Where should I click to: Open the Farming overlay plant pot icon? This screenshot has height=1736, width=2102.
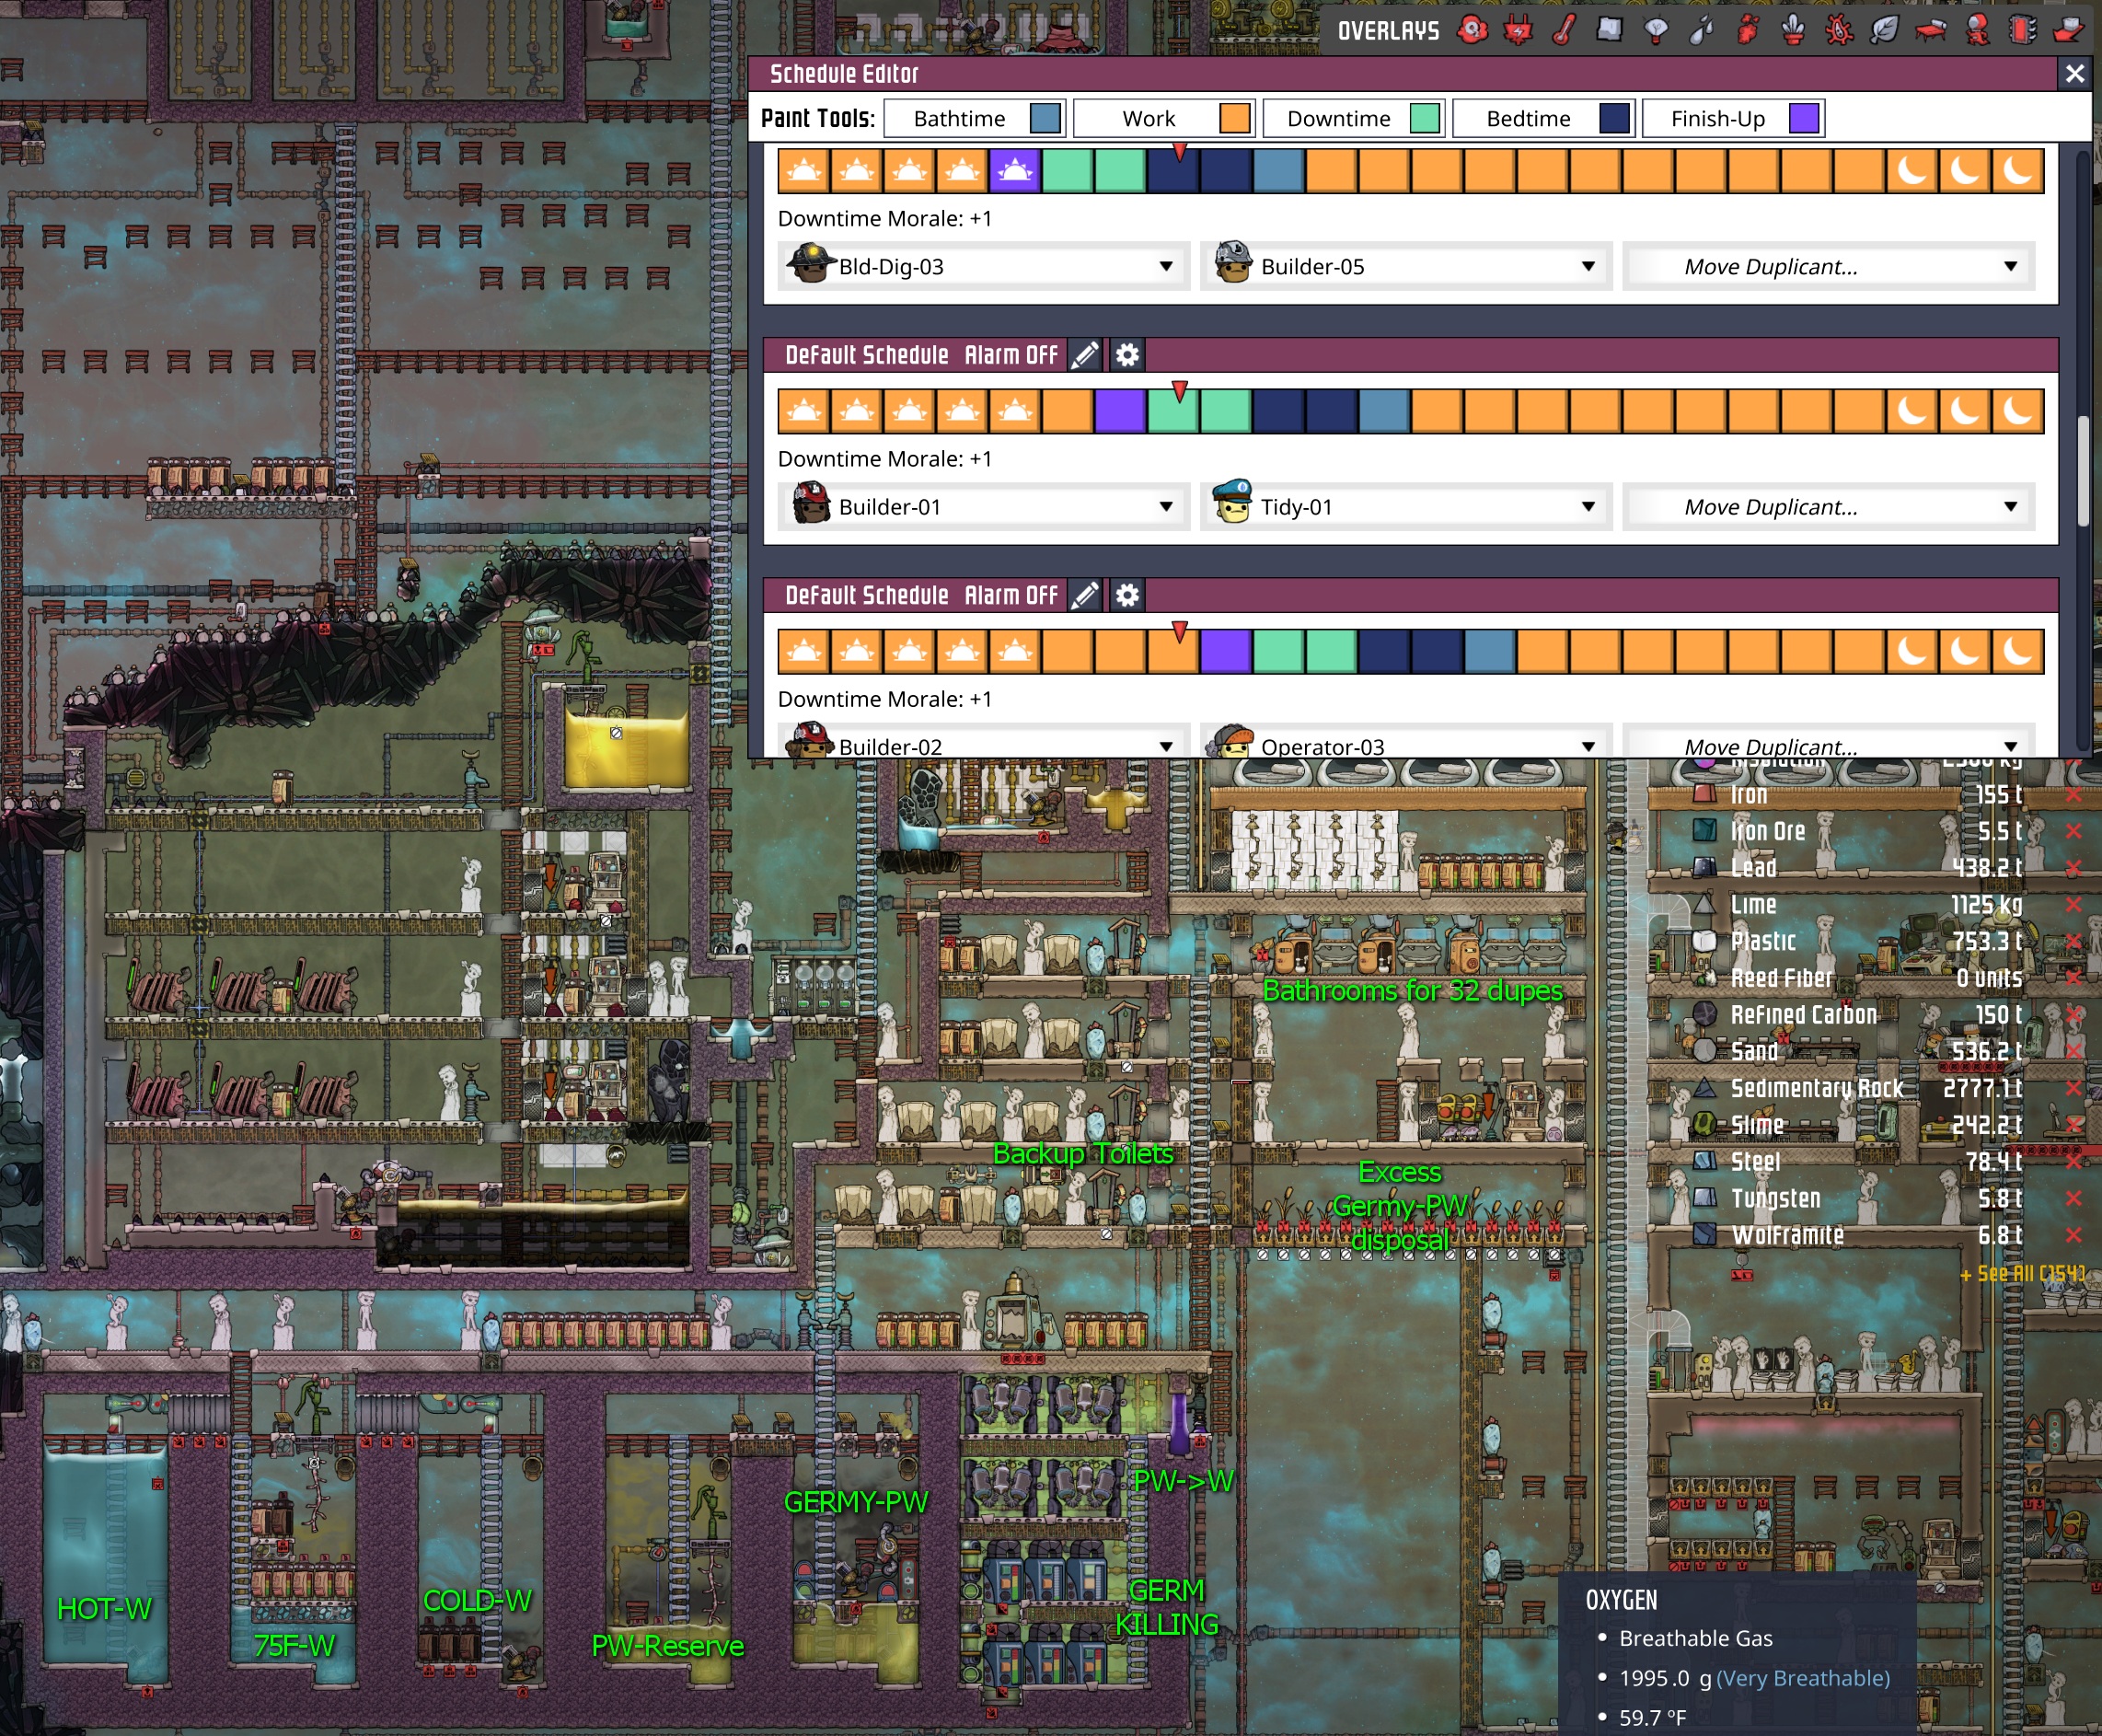point(1793,30)
